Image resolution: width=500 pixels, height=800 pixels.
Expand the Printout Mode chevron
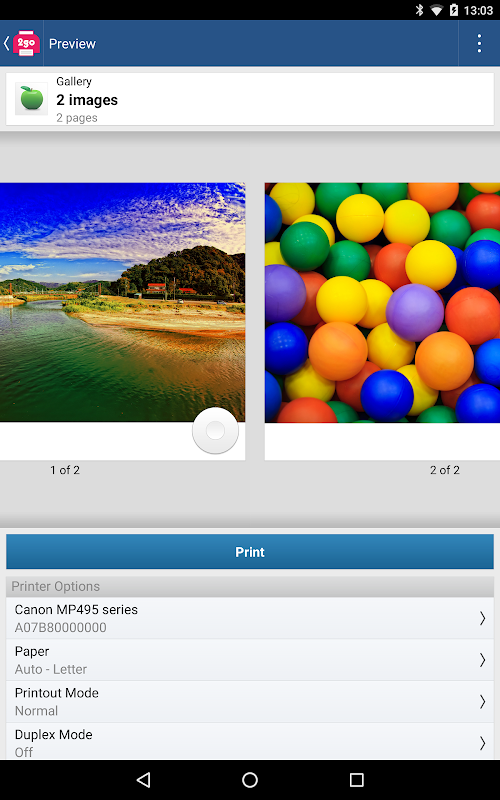point(482,702)
